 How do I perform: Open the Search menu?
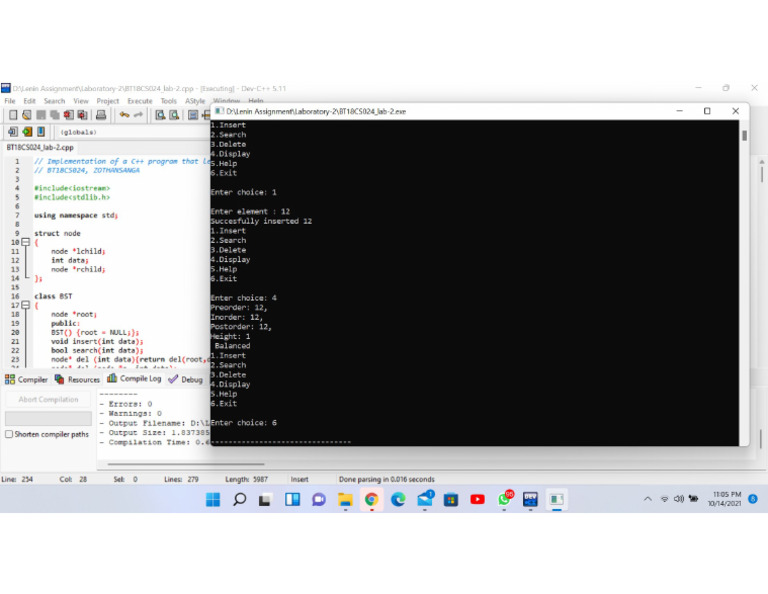coord(54,101)
